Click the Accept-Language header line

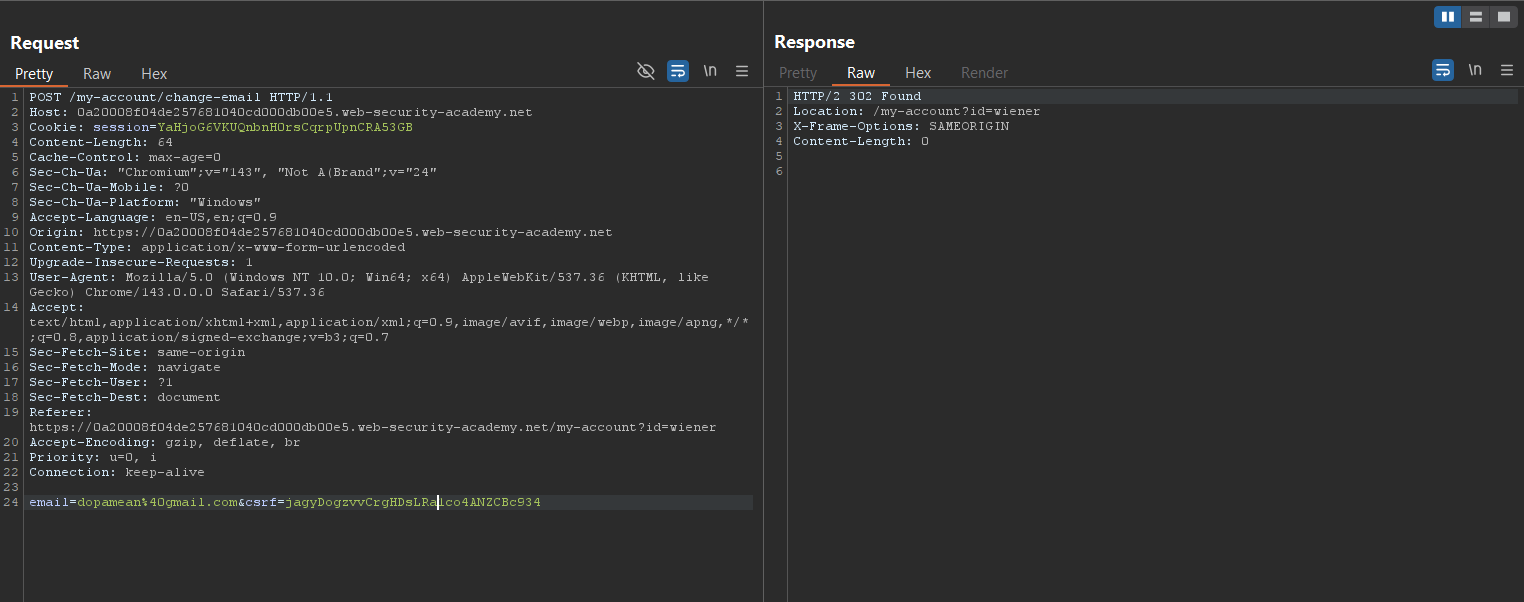pyautogui.click(x=152, y=217)
